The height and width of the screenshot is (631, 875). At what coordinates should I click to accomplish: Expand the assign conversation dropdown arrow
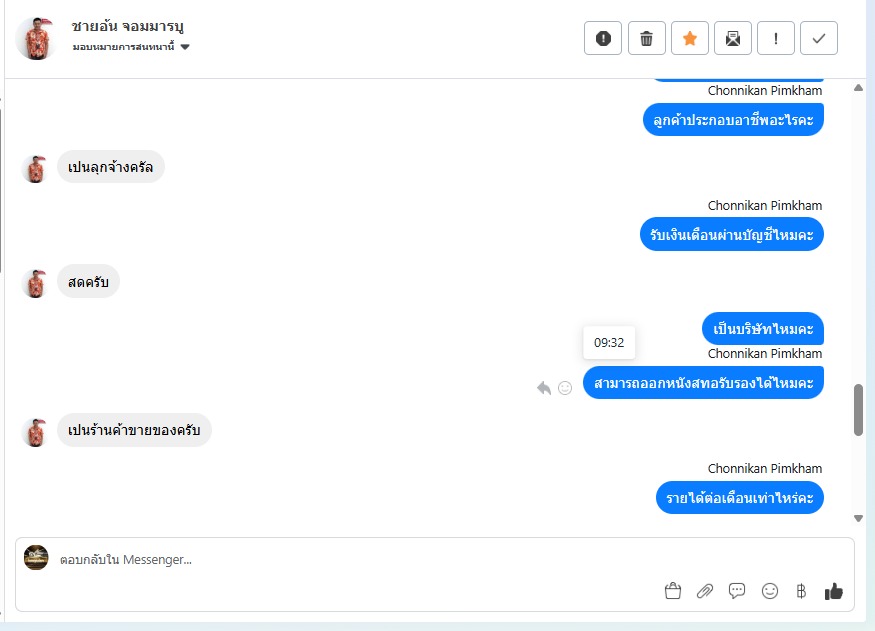(185, 47)
